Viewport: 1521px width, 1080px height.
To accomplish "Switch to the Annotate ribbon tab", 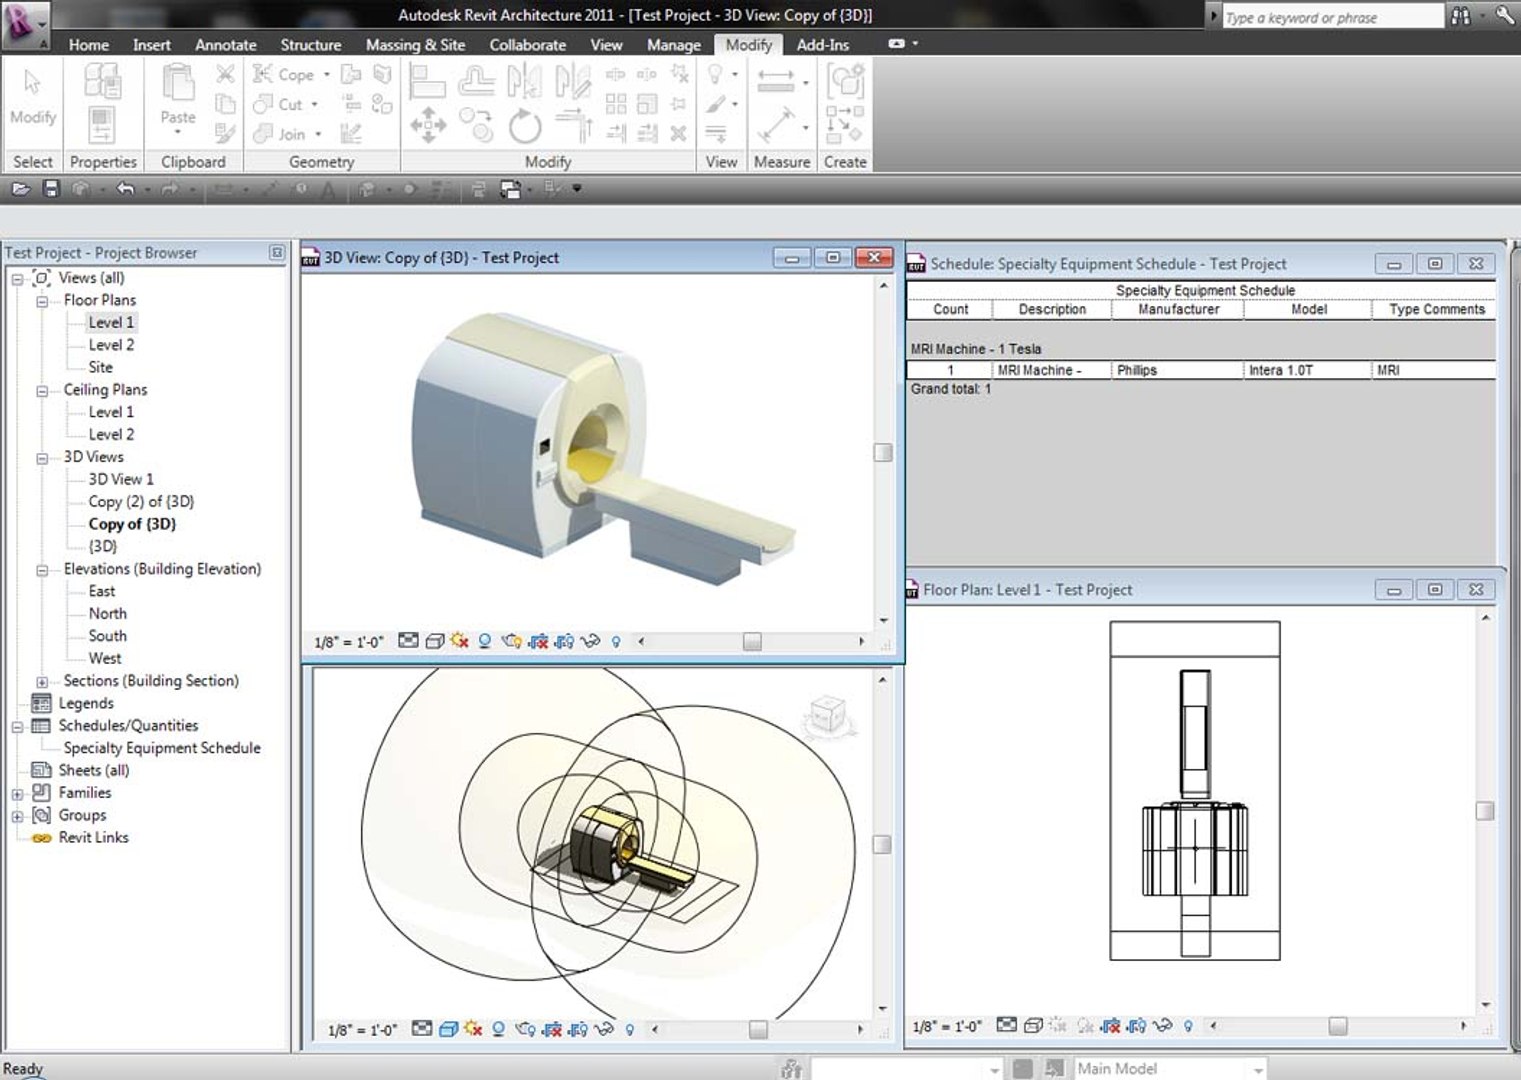I will point(226,45).
